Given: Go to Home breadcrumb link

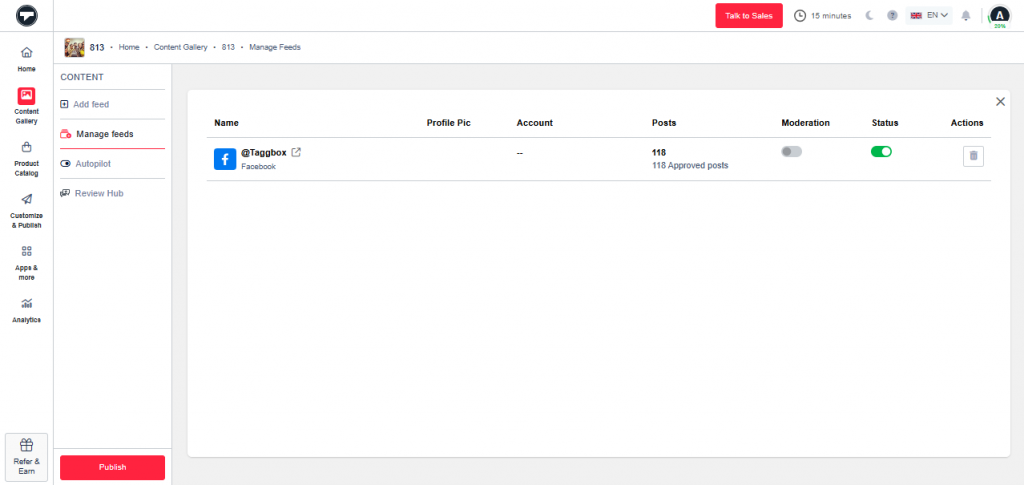Looking at the screenshot, I should click(x=129, y=48).
